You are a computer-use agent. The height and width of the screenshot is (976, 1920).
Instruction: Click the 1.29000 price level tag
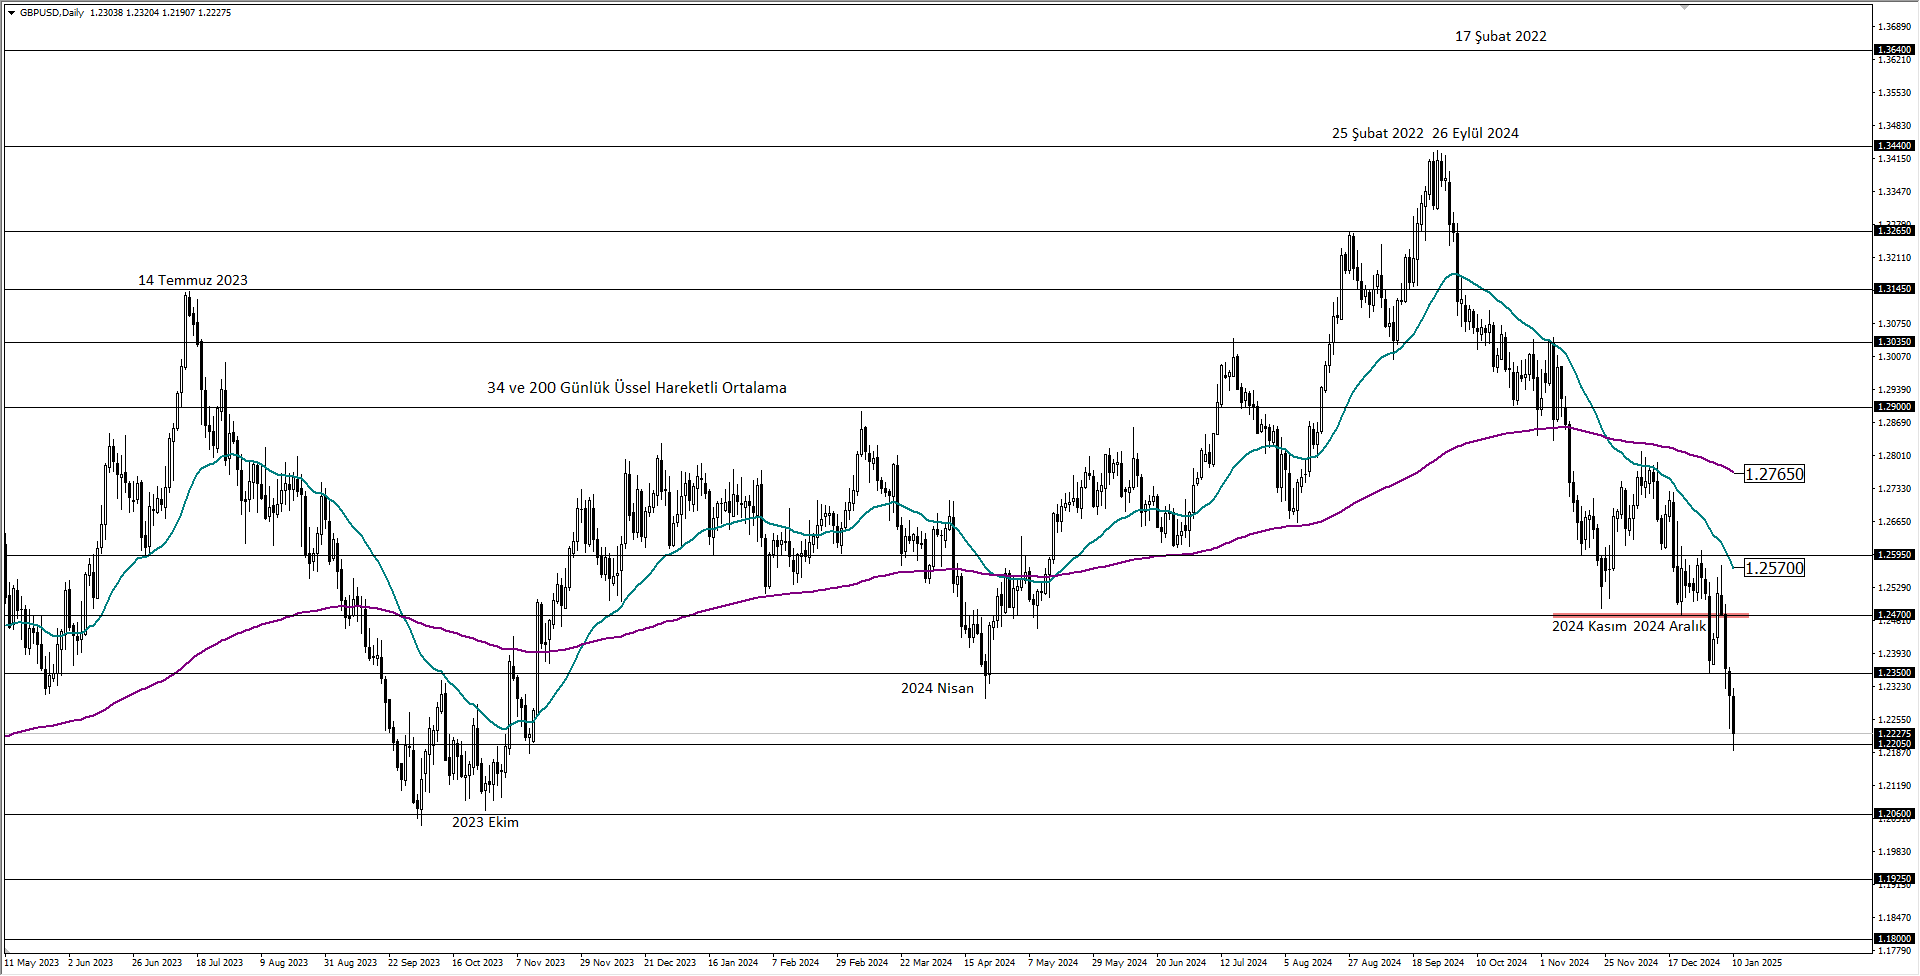tap(1894, 407)
